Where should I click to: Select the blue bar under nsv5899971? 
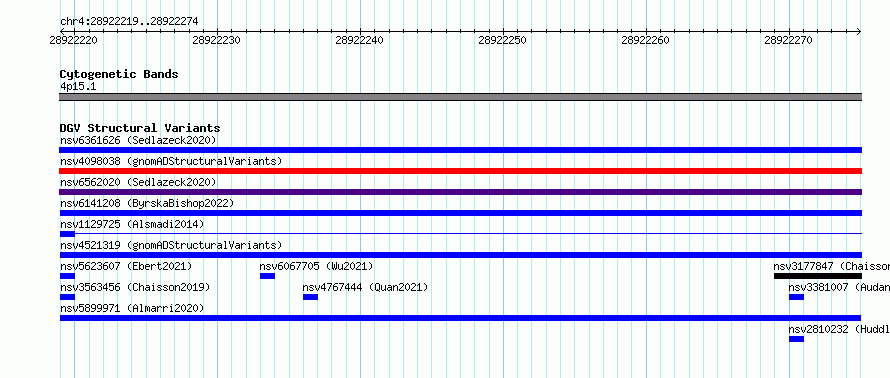460,318
